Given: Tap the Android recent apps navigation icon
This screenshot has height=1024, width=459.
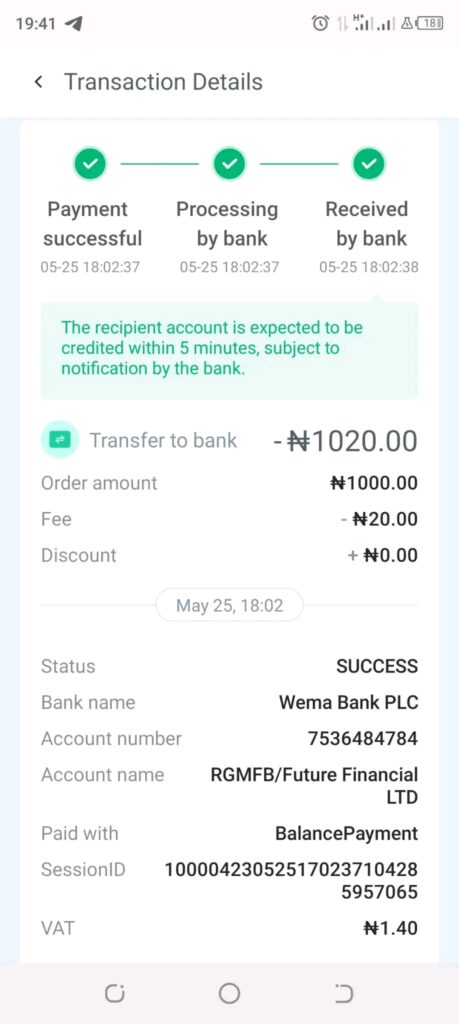Looking at the screenshot, I should (x=115, y=994).
